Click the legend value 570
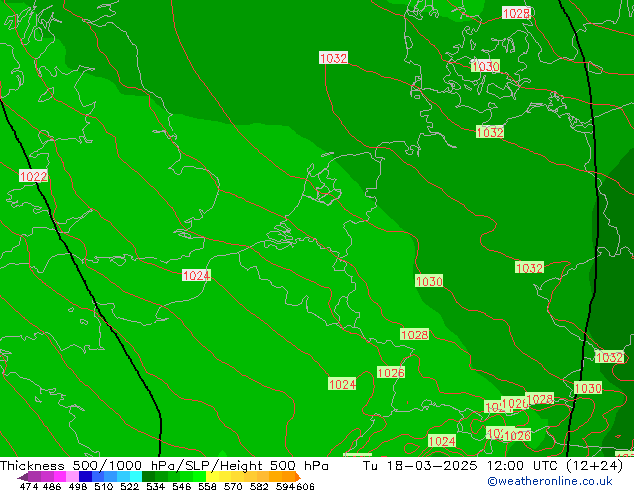 [x=233, y=486]
